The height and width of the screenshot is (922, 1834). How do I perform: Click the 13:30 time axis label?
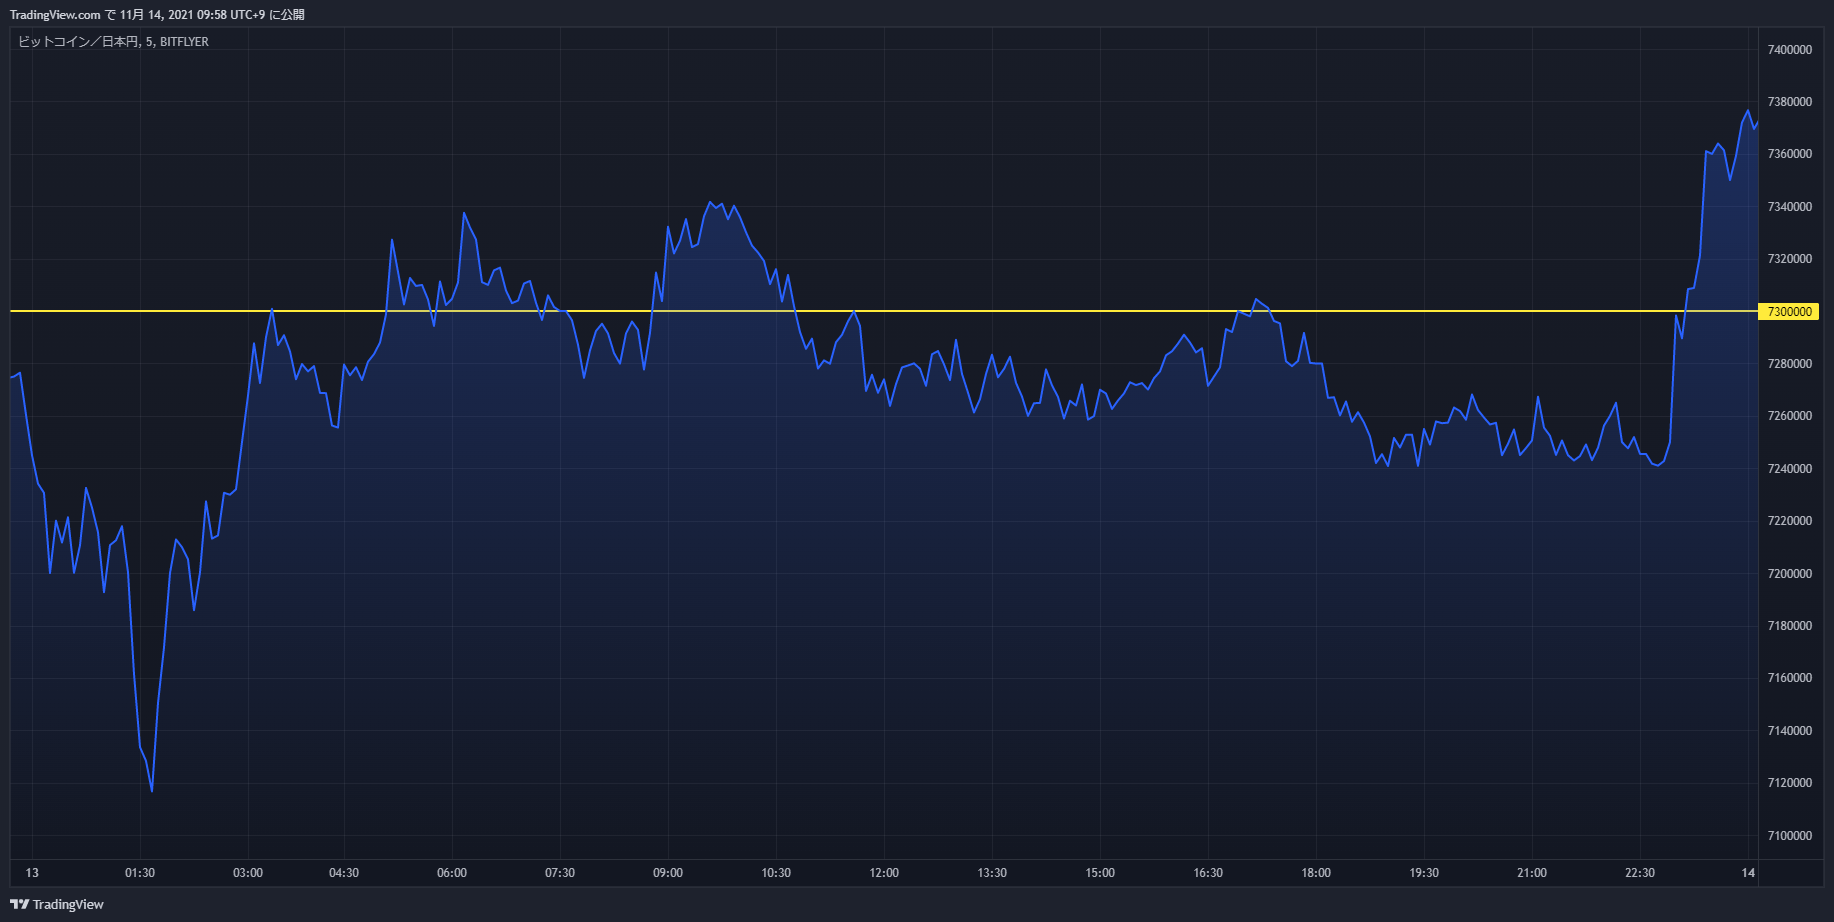tap(992, 873)
